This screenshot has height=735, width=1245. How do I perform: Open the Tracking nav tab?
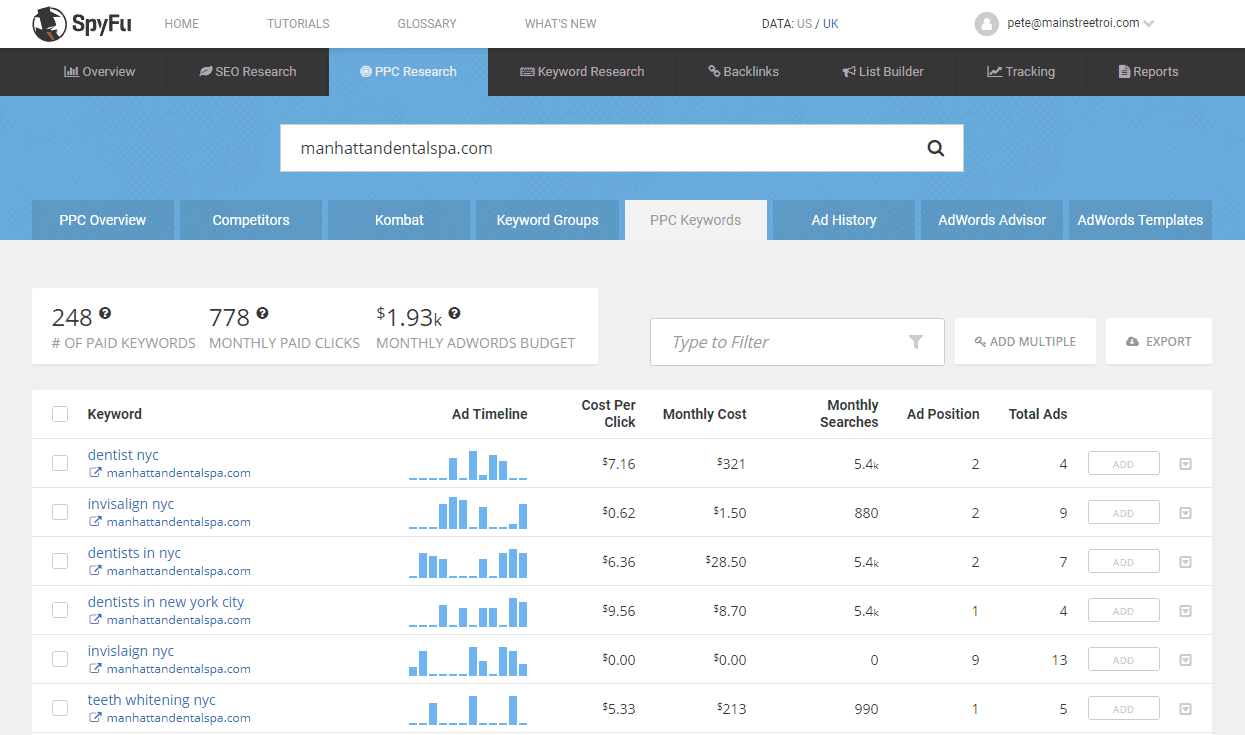[x=1021, y=72]
